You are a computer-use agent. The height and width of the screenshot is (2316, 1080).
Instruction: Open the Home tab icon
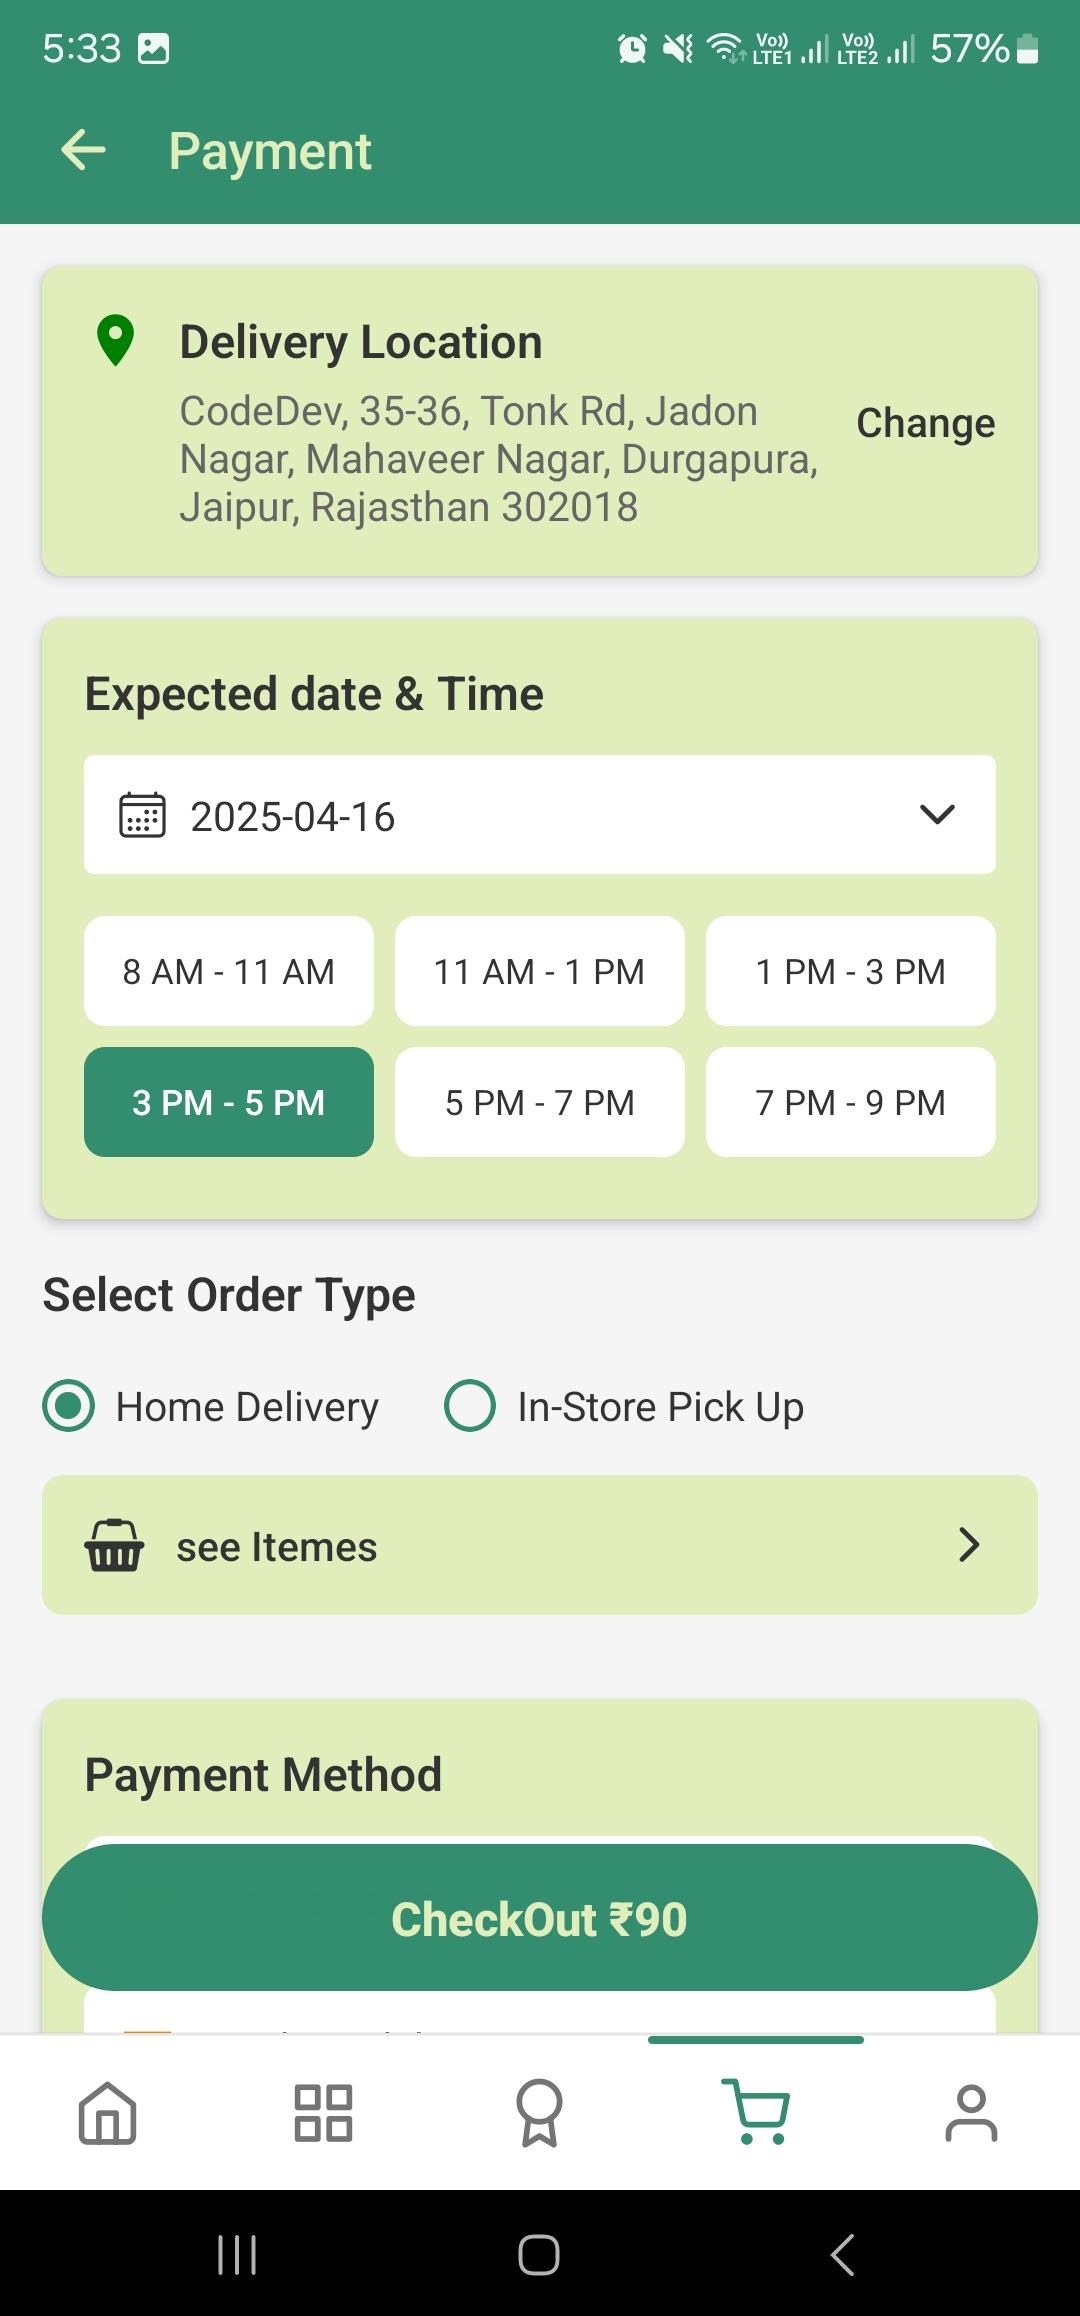coord(108,2113)
